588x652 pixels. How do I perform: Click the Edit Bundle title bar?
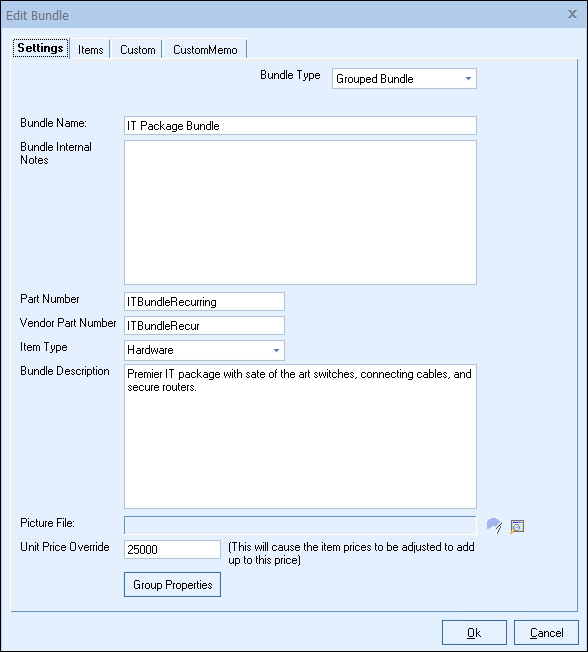[x=283, y=15]
